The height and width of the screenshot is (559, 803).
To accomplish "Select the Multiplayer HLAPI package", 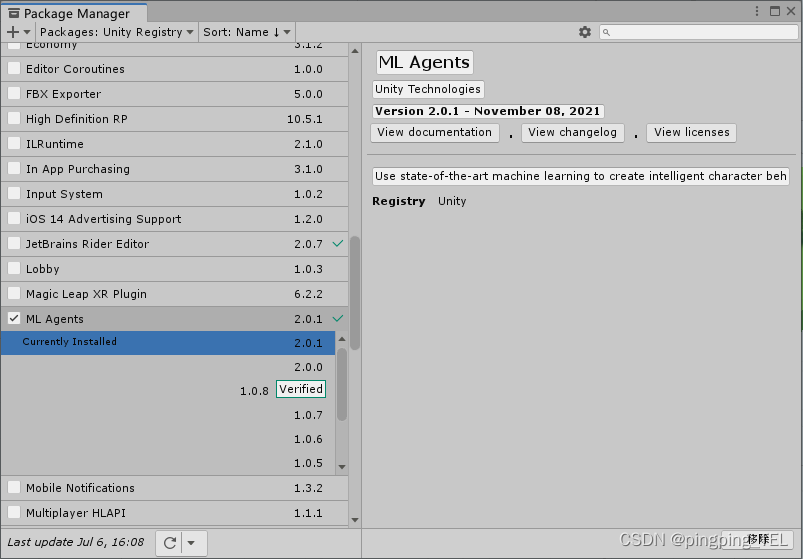I will pyautogui.click(x=174, y=512).
